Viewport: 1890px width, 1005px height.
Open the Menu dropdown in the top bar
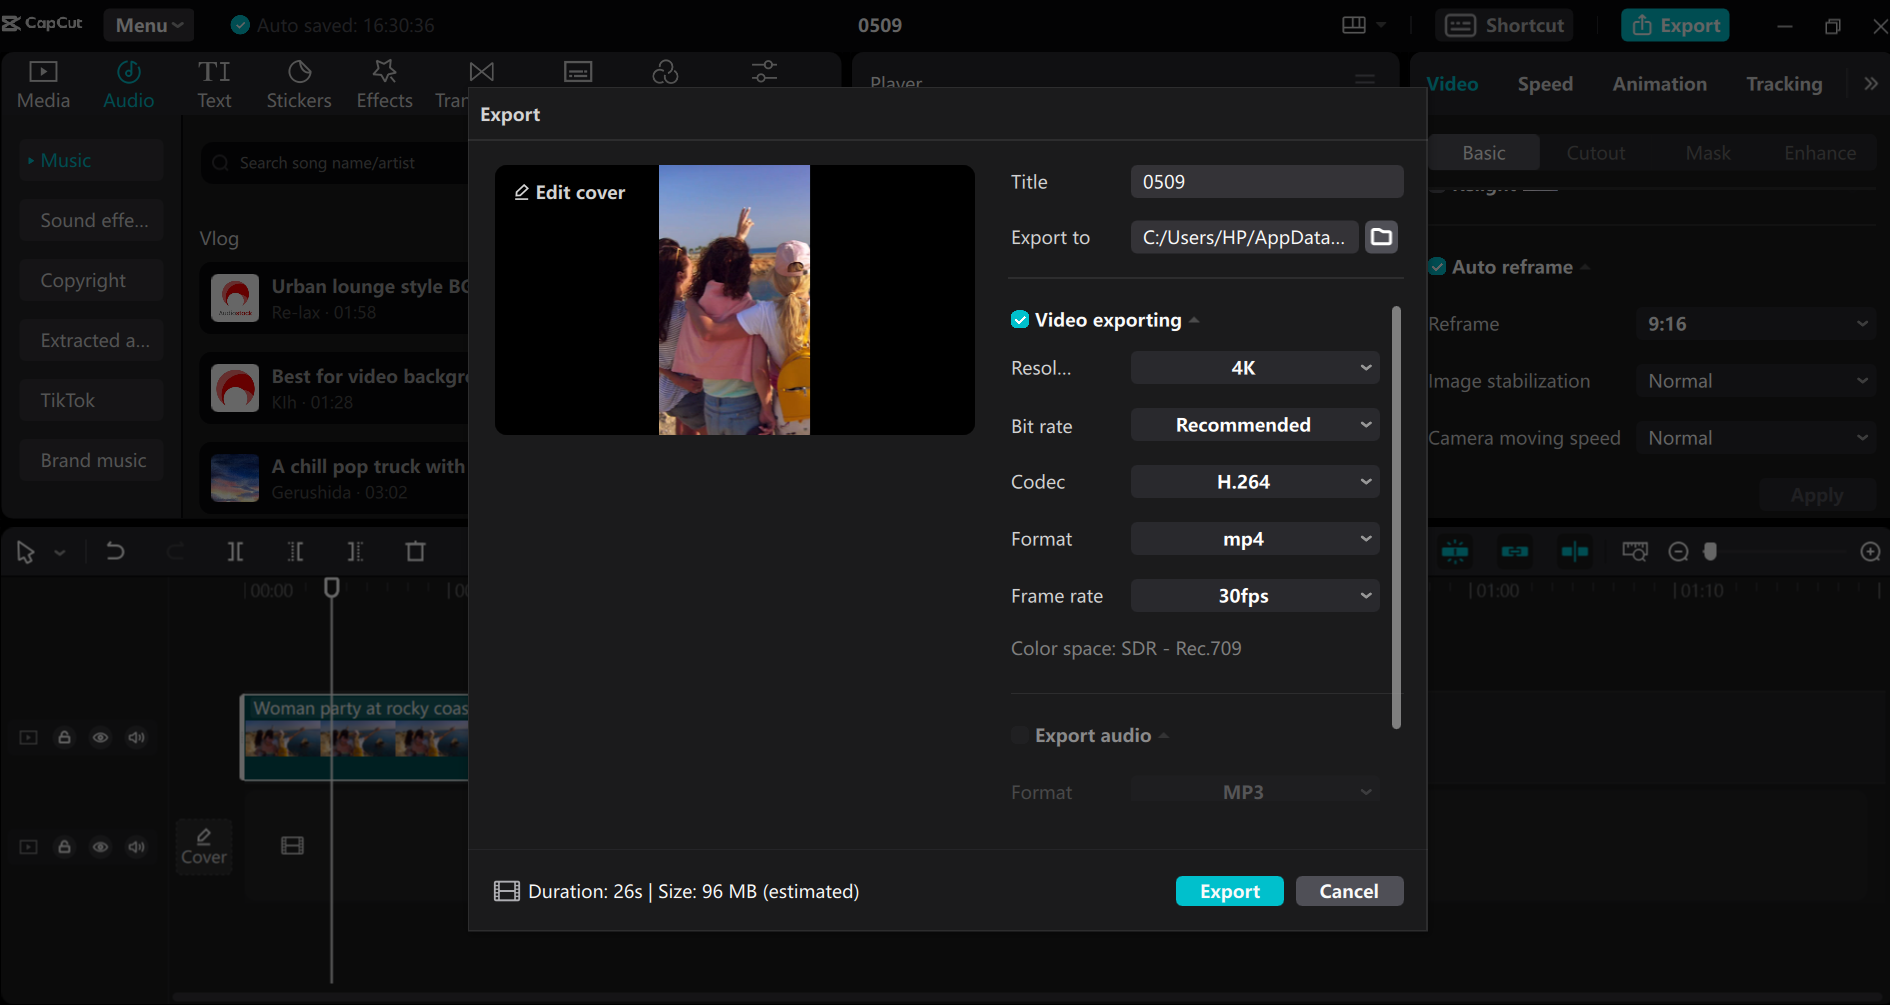pos(148,24)
